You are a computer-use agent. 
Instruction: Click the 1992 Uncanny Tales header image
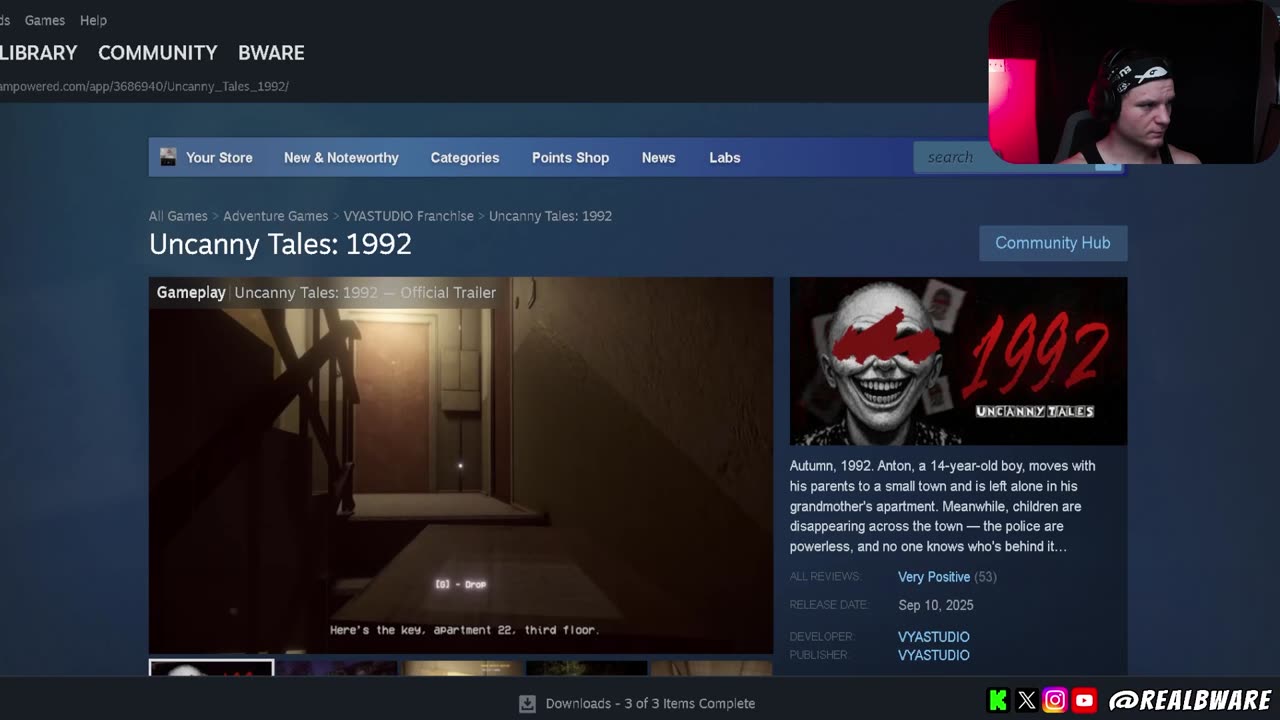958,361
